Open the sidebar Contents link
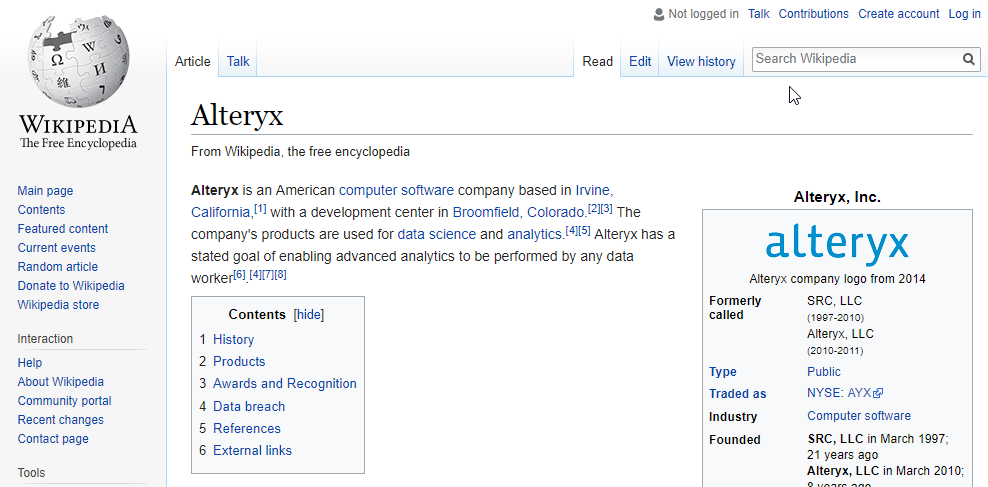Image resolution: width=988 pixels, height=487 pixels. click(x=41, y=210)
